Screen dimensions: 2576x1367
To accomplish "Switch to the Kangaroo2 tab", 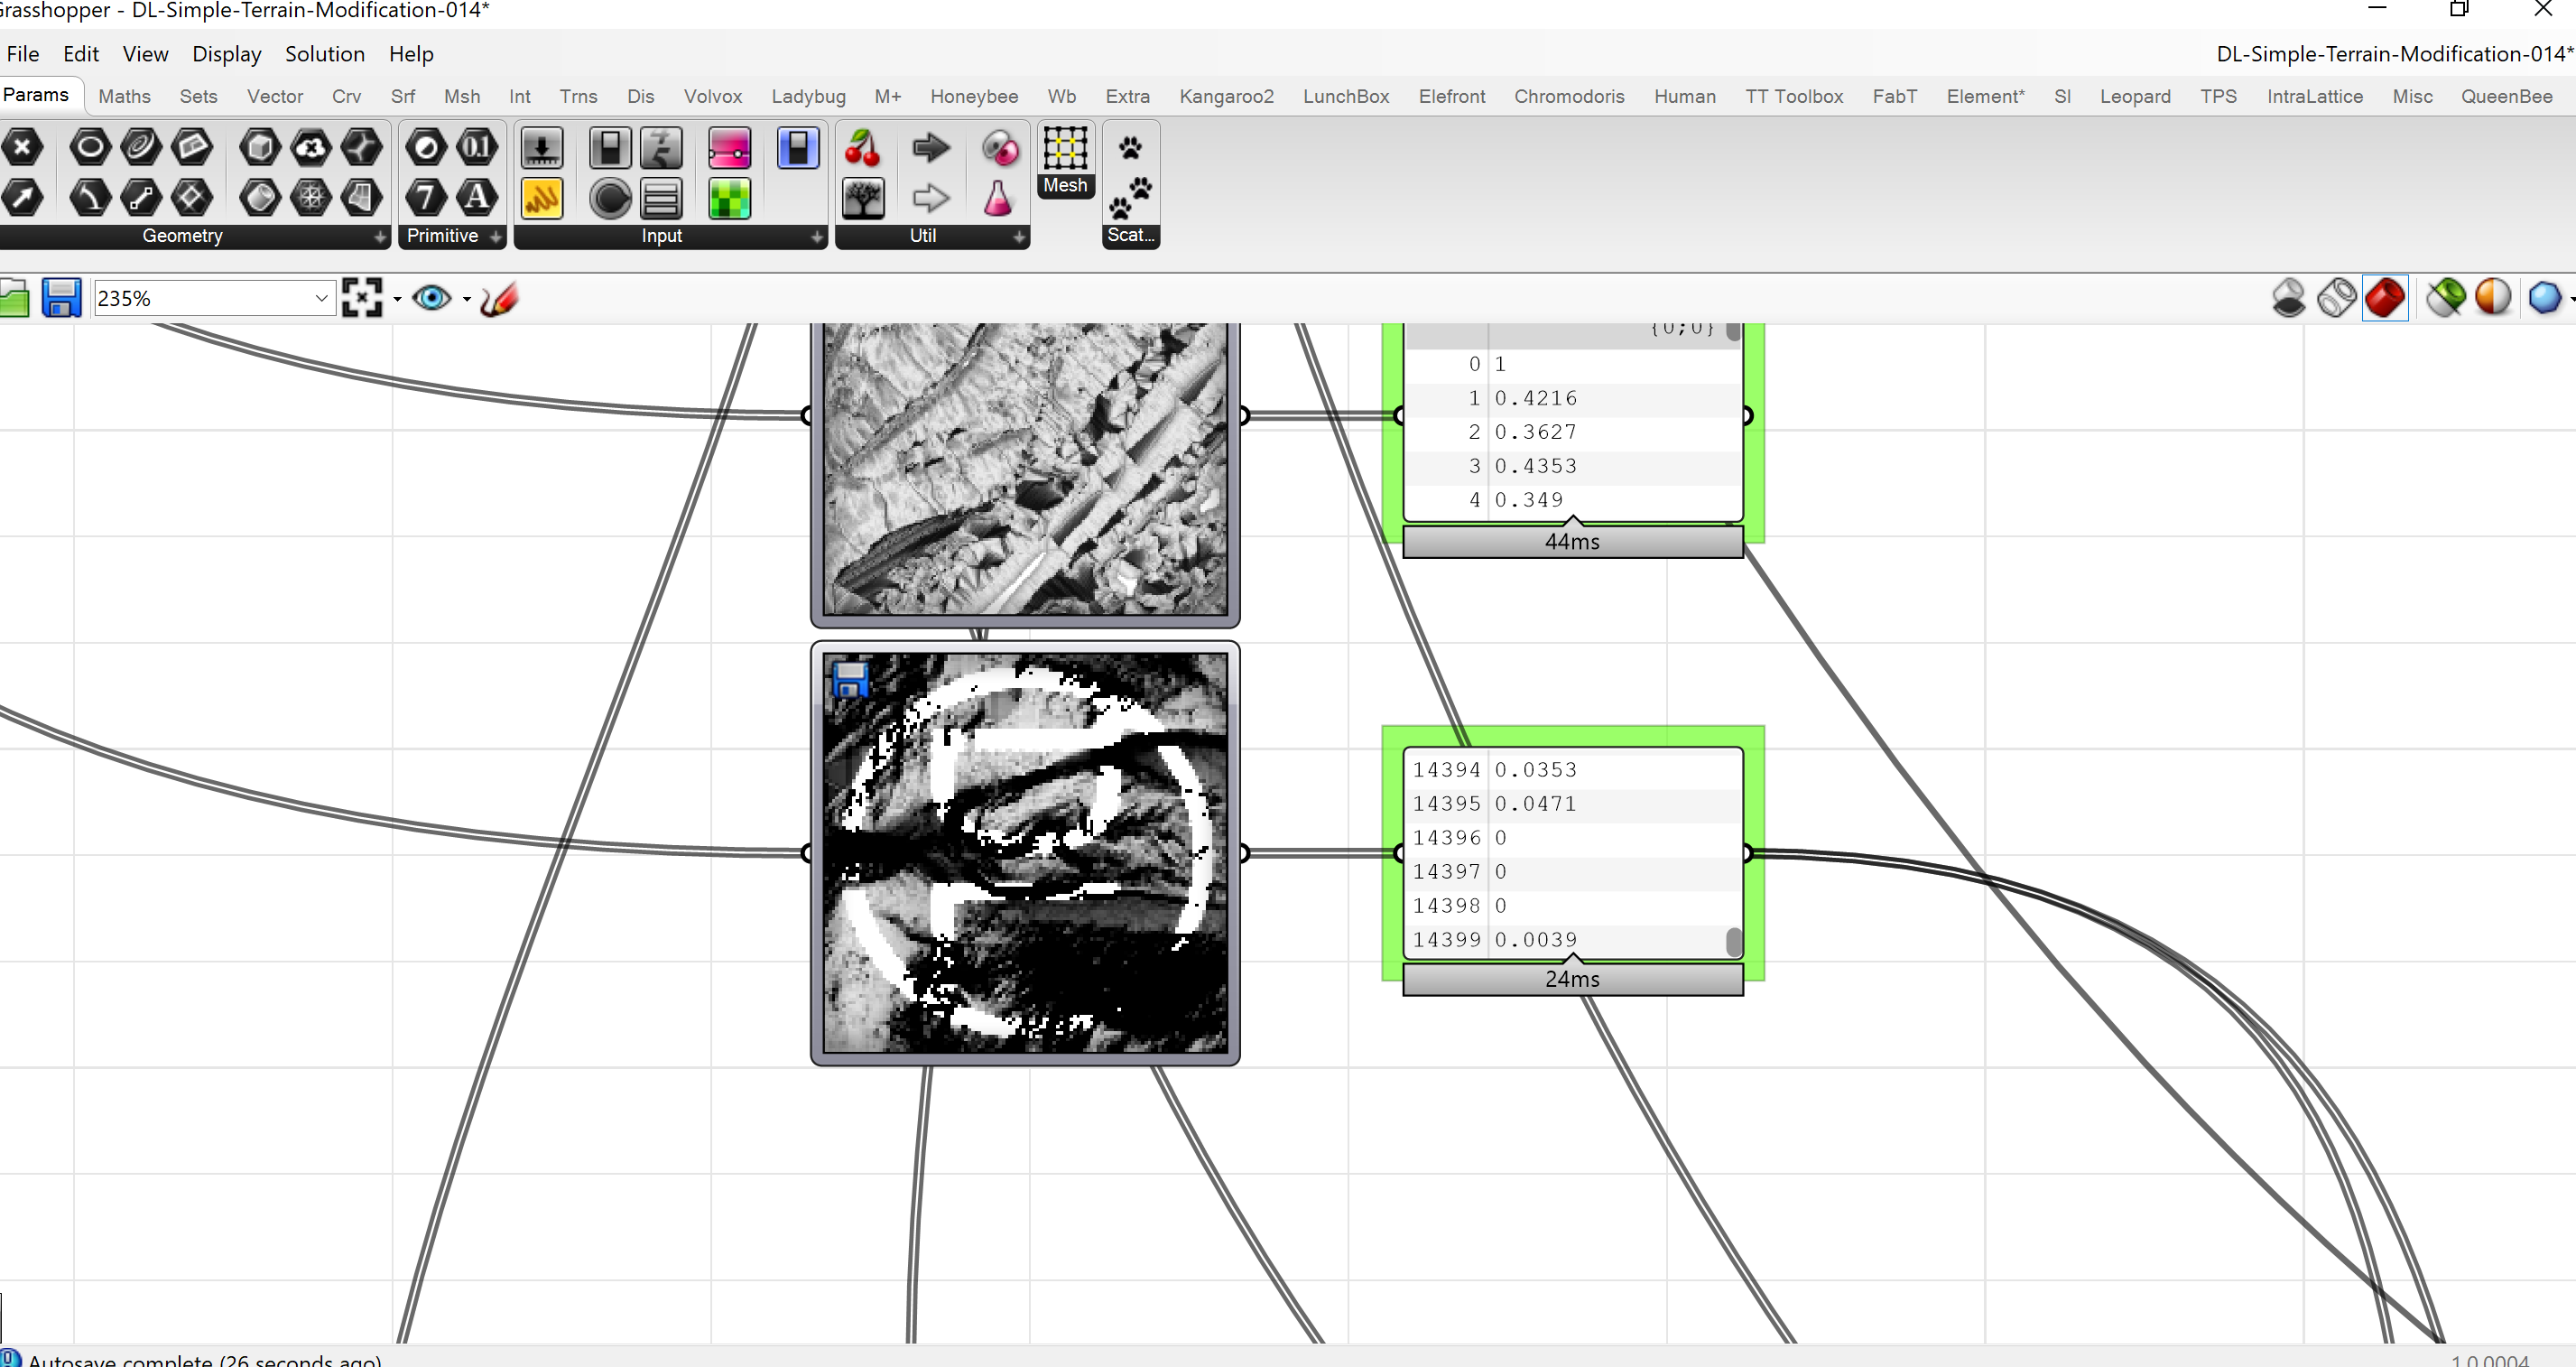I will click(1226, 96).
